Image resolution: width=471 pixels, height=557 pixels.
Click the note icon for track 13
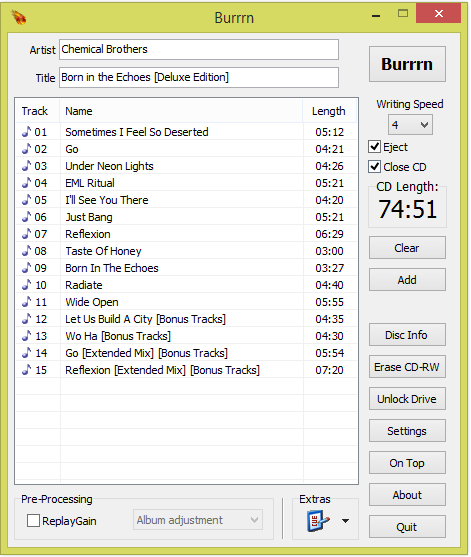coord(26,336)
